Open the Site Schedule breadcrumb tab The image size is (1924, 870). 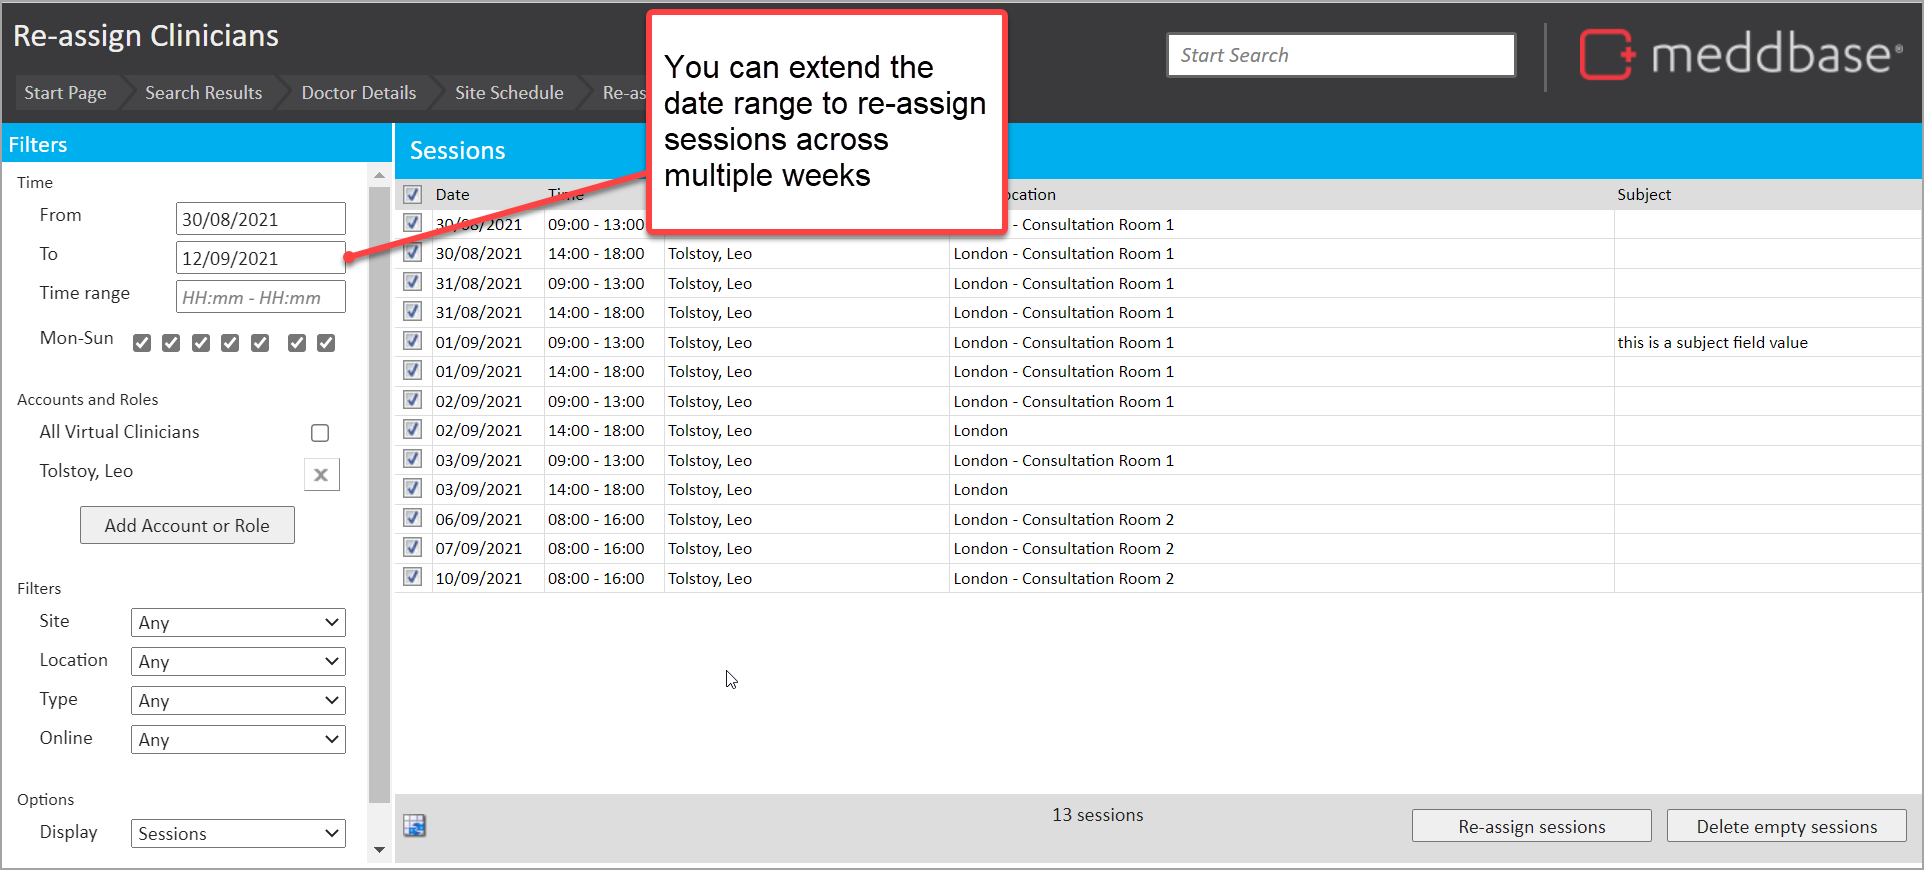(x=509, y=93)
